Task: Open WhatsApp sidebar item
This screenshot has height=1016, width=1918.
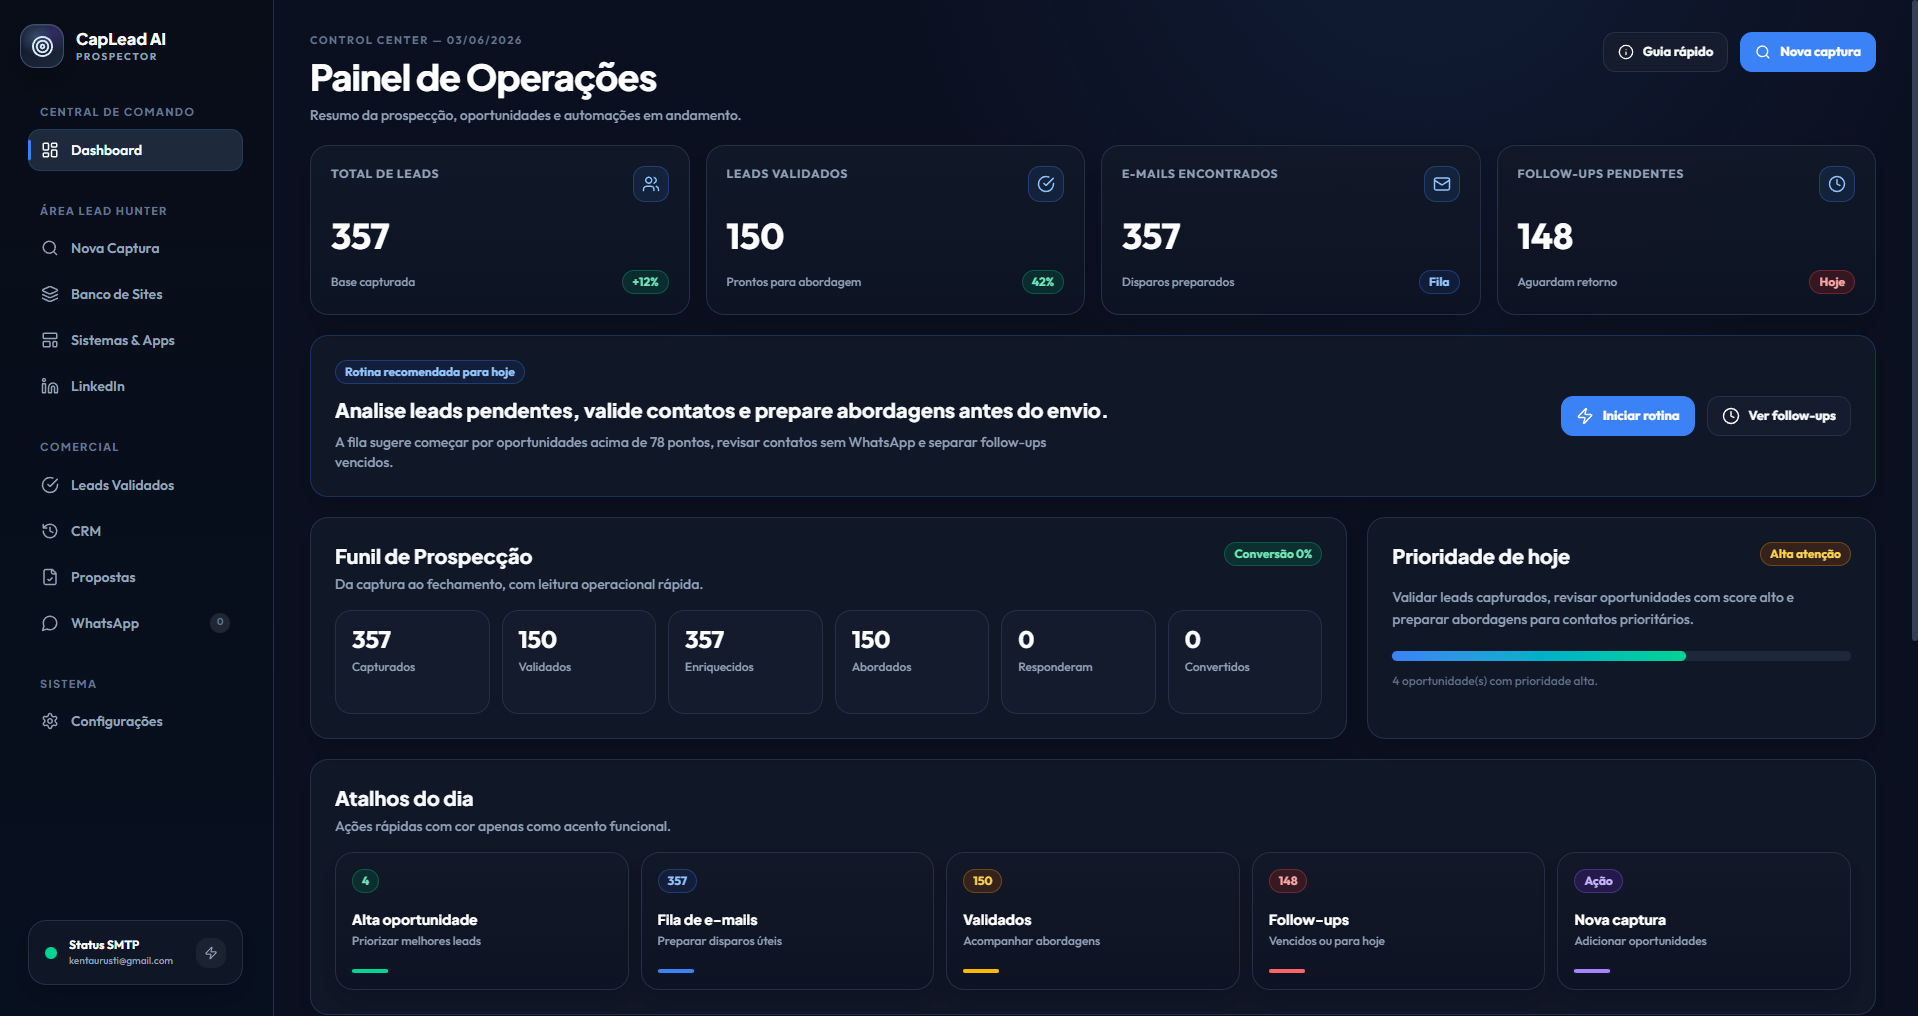Action: pyautogui.click(x=135, y=623)
